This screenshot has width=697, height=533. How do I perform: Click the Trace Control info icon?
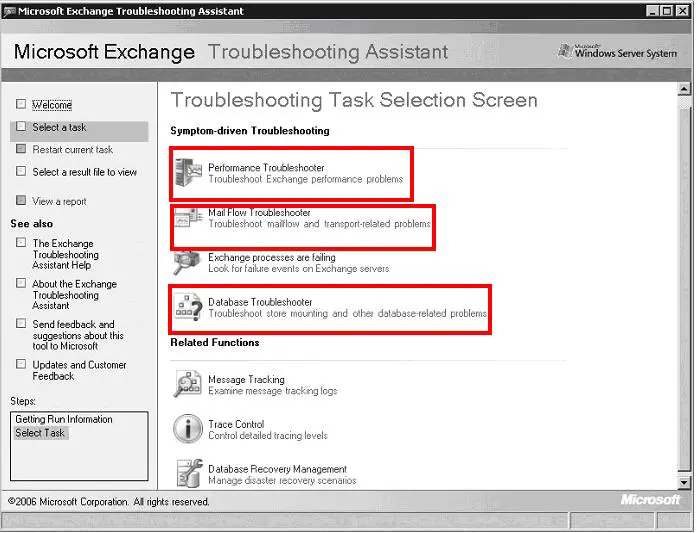pos(188,429)
